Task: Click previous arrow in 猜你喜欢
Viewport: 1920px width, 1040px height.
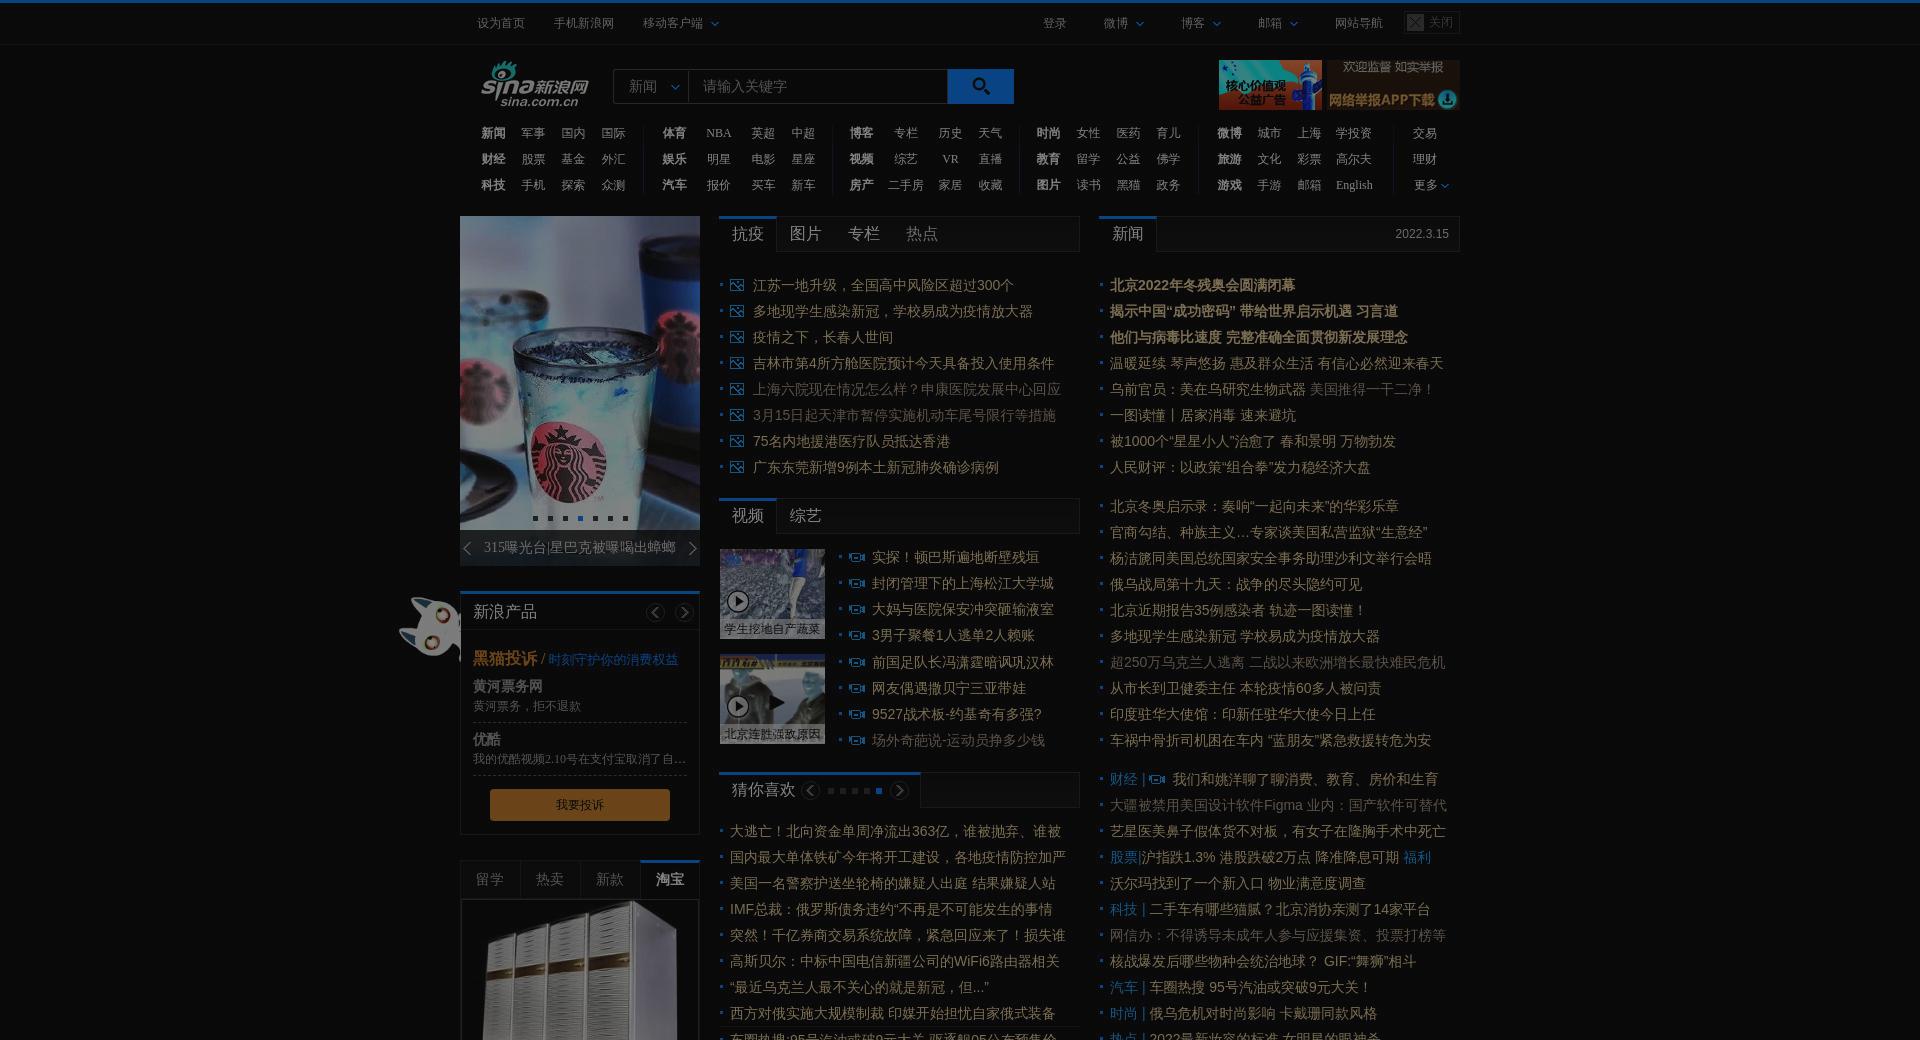Action: pos(810,791)
